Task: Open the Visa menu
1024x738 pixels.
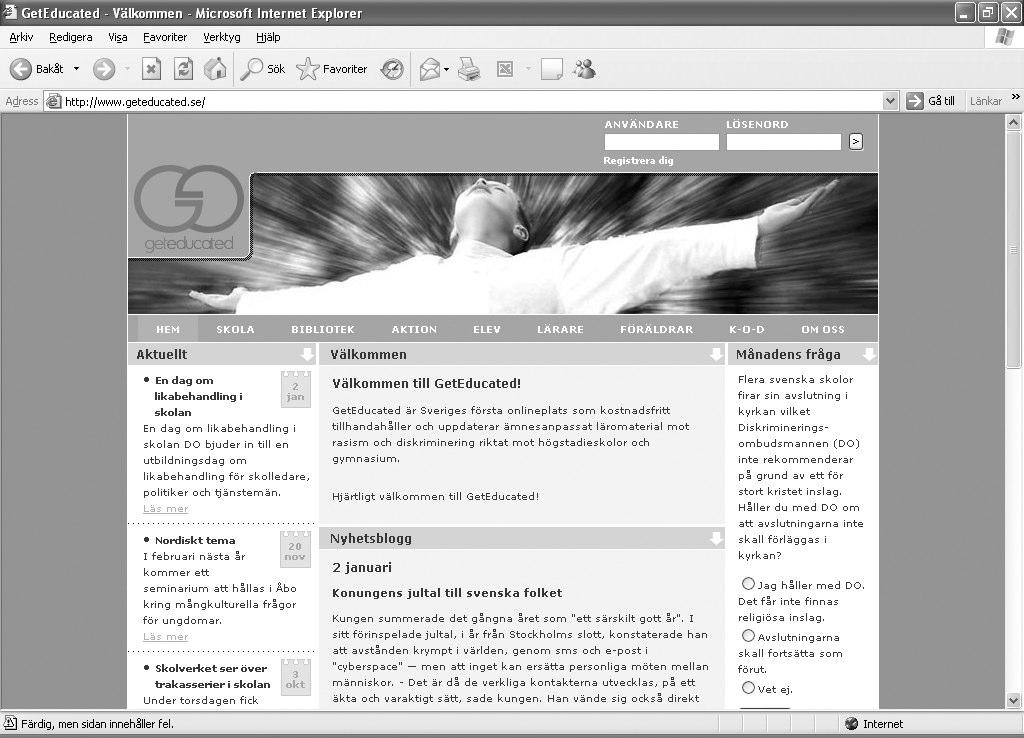Action: tap(118, 37)
